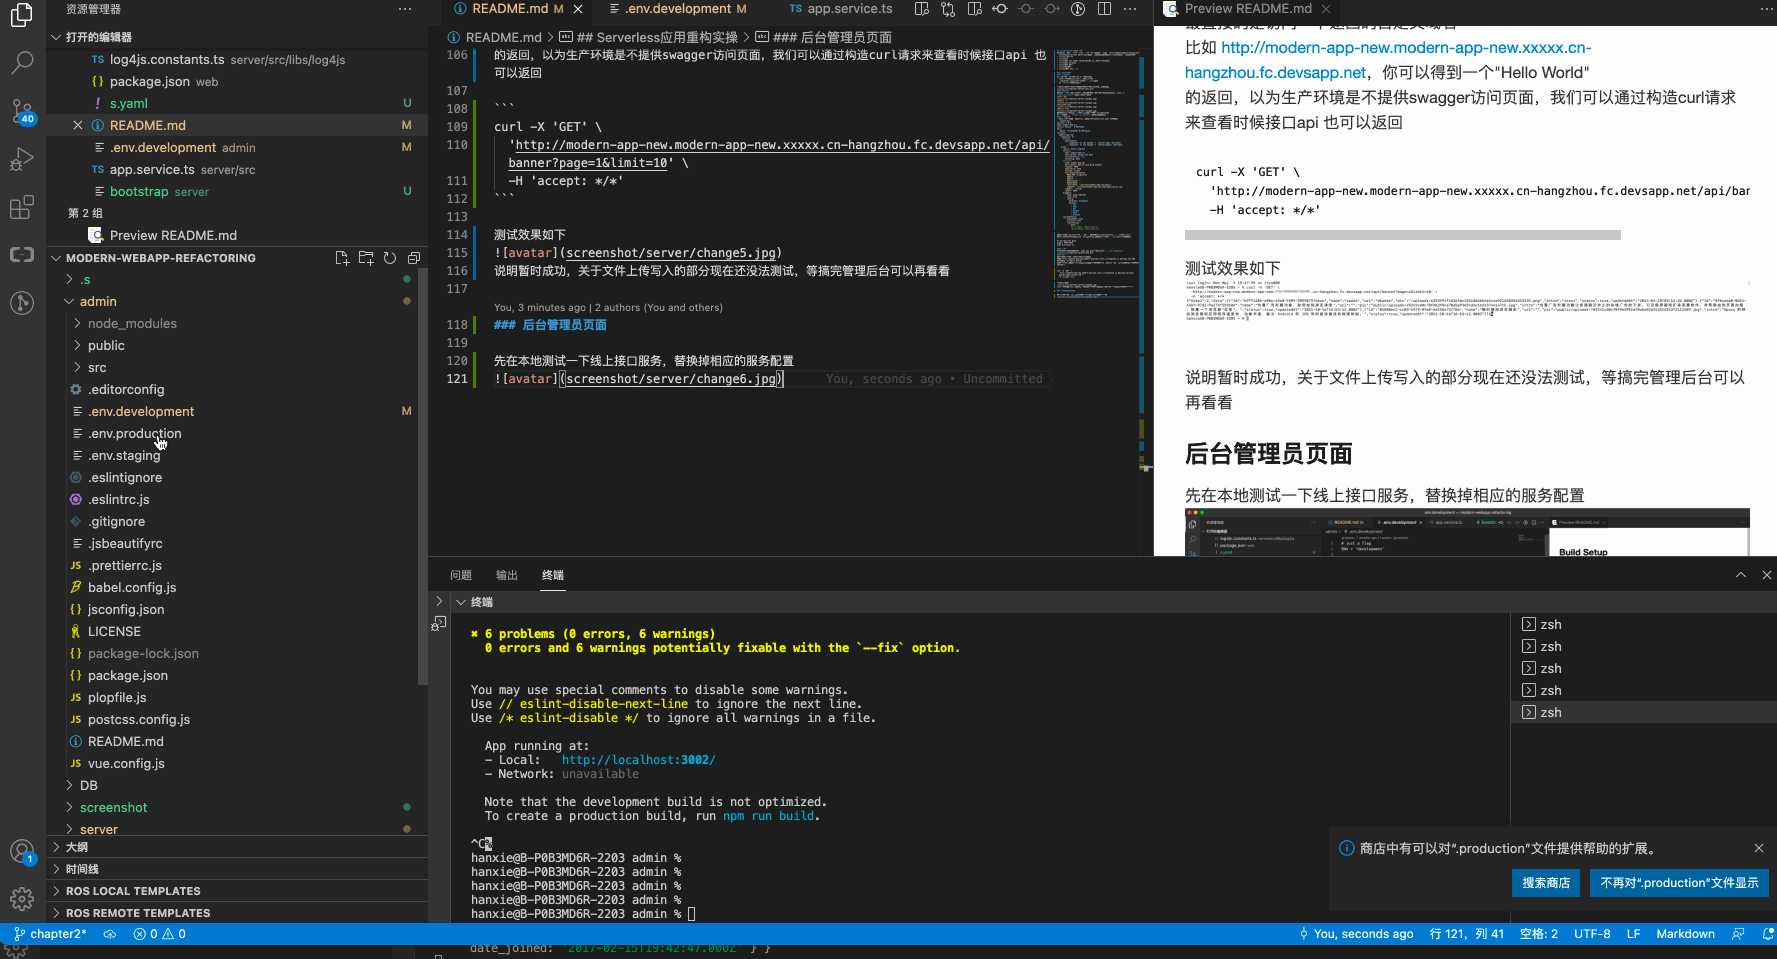Open explorer More Actions ellipsis

tap(405, 9)
